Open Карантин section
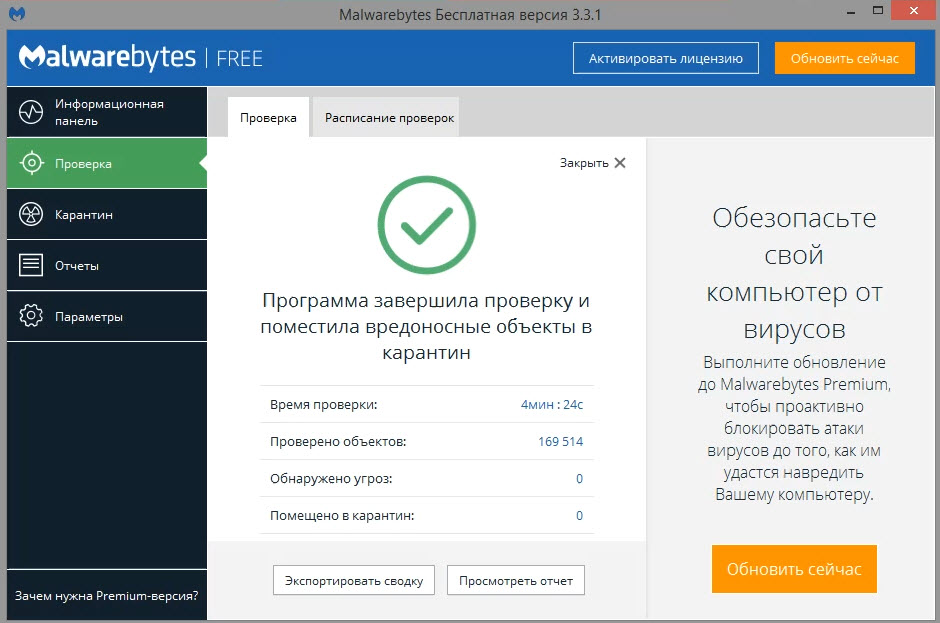Screen dimensions: 940x623 107,214
